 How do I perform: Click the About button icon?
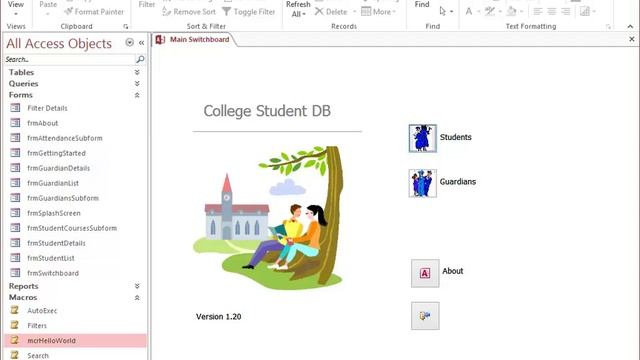point(425,273)
